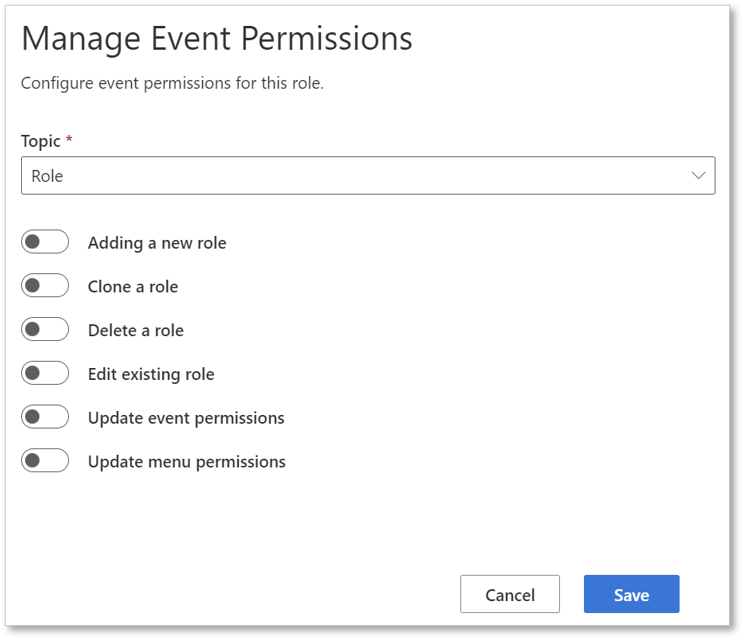
Task: Click the Clone a role label
Action: [x=133, y=287]
